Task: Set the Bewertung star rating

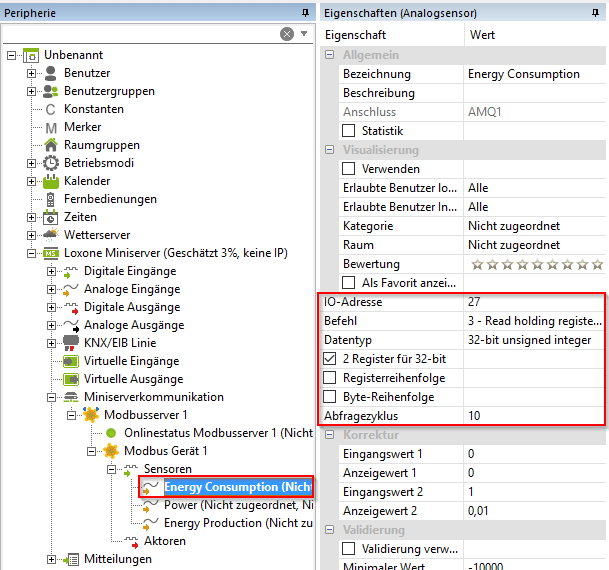Action: pyautogui.click(x=538, y=264)
